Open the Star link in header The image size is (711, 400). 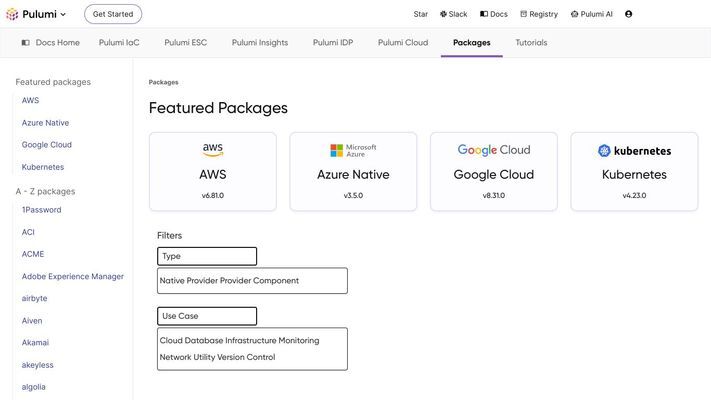tap(420, 14)
